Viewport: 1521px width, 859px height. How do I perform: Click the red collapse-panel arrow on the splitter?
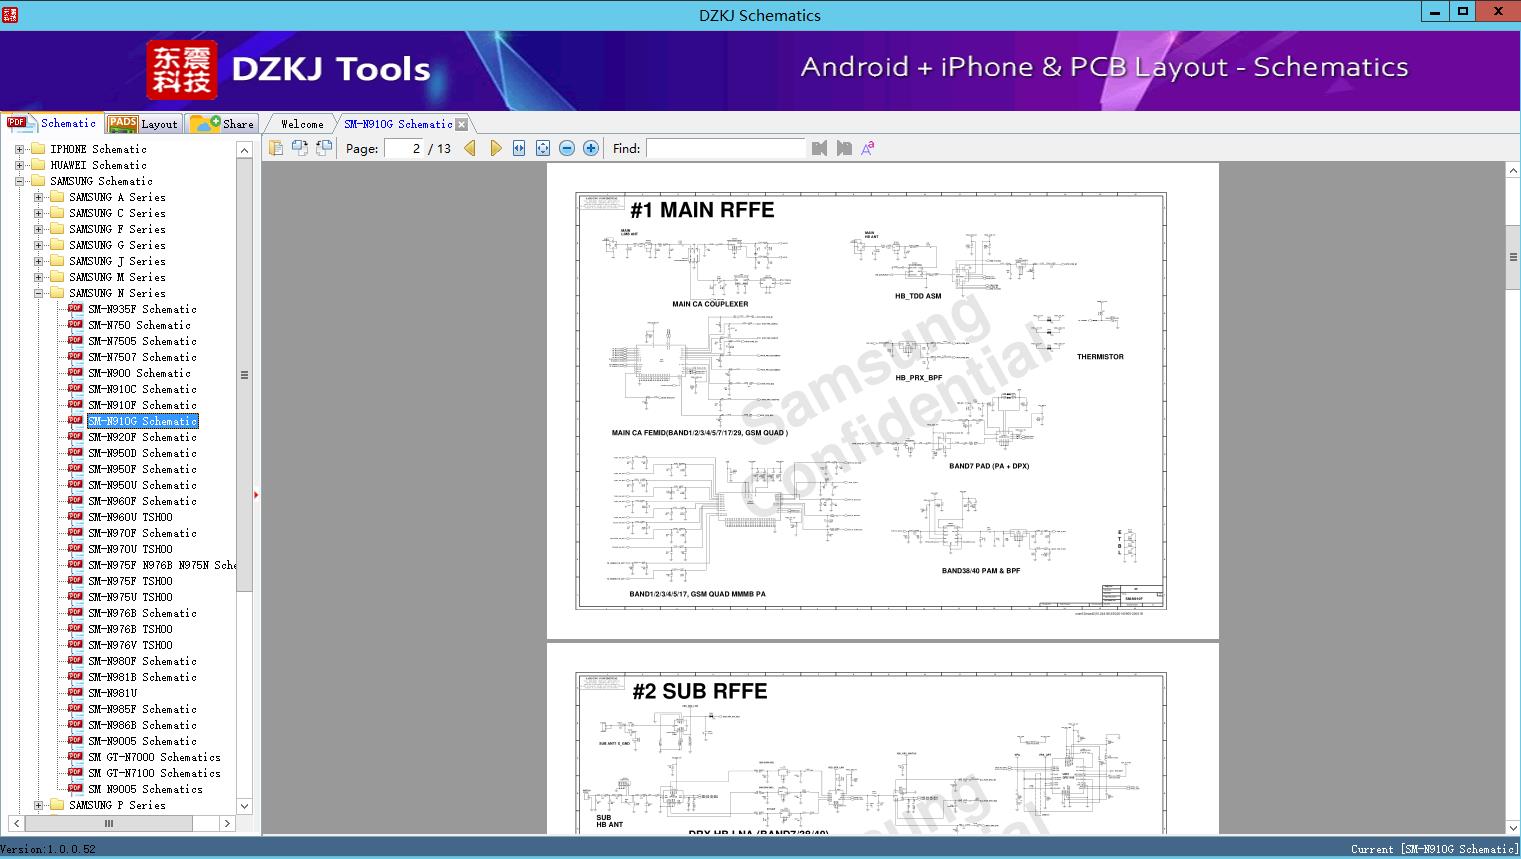pos(256,494)
